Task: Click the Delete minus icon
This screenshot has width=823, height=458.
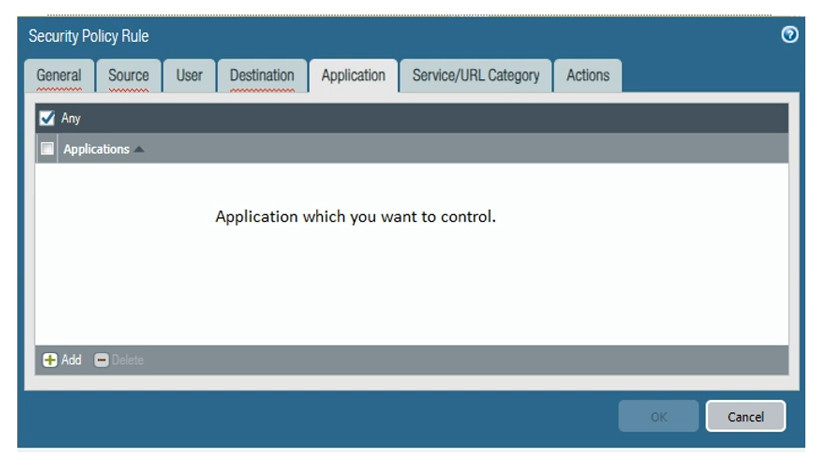Action: point(101,360)
